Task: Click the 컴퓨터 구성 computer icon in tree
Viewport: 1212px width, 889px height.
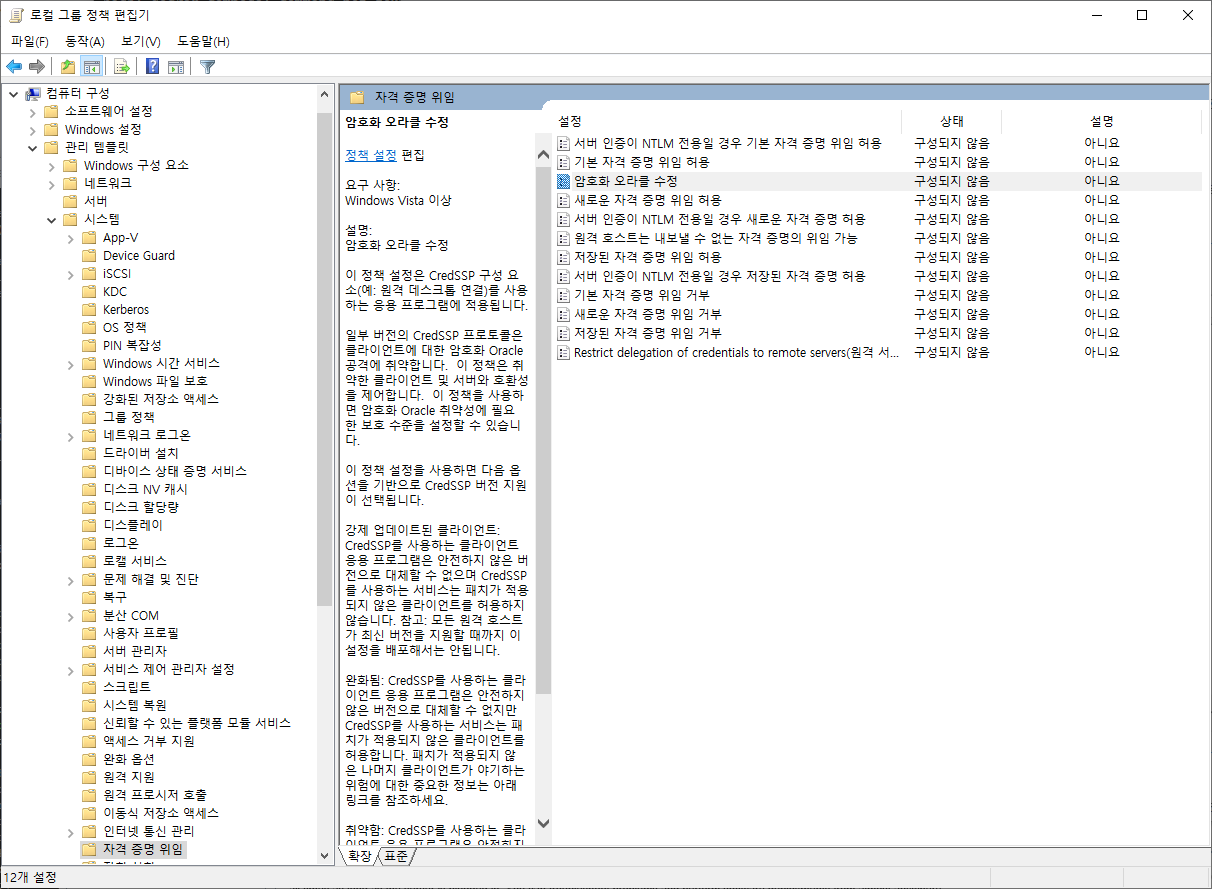Action: (33, 93)
